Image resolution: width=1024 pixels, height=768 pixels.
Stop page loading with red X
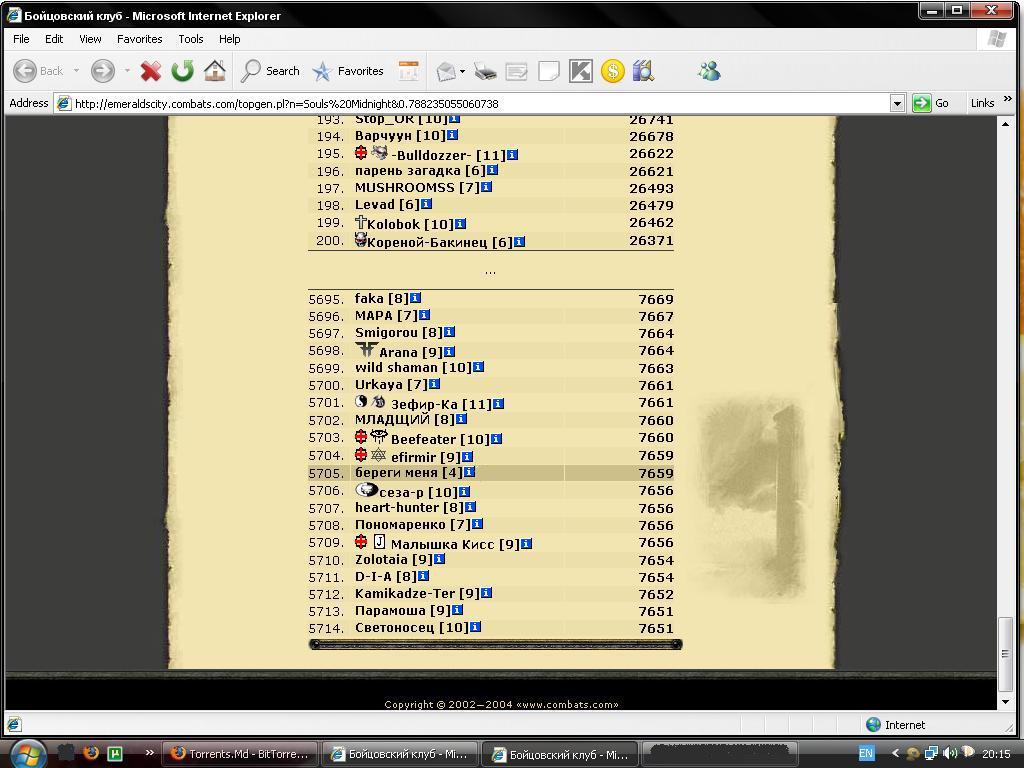pos(151,71)
